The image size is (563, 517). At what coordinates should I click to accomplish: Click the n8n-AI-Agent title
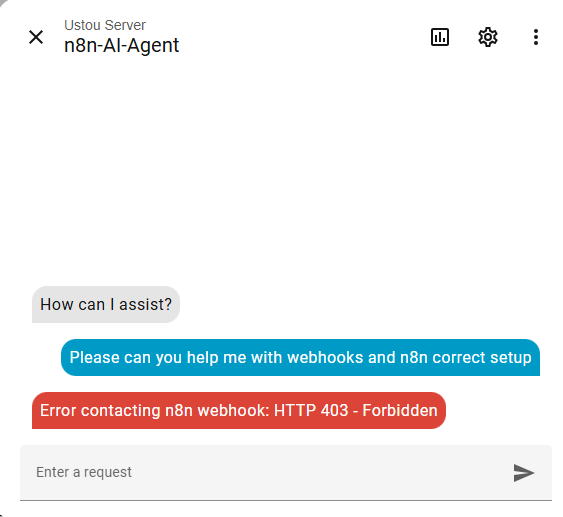121,46
